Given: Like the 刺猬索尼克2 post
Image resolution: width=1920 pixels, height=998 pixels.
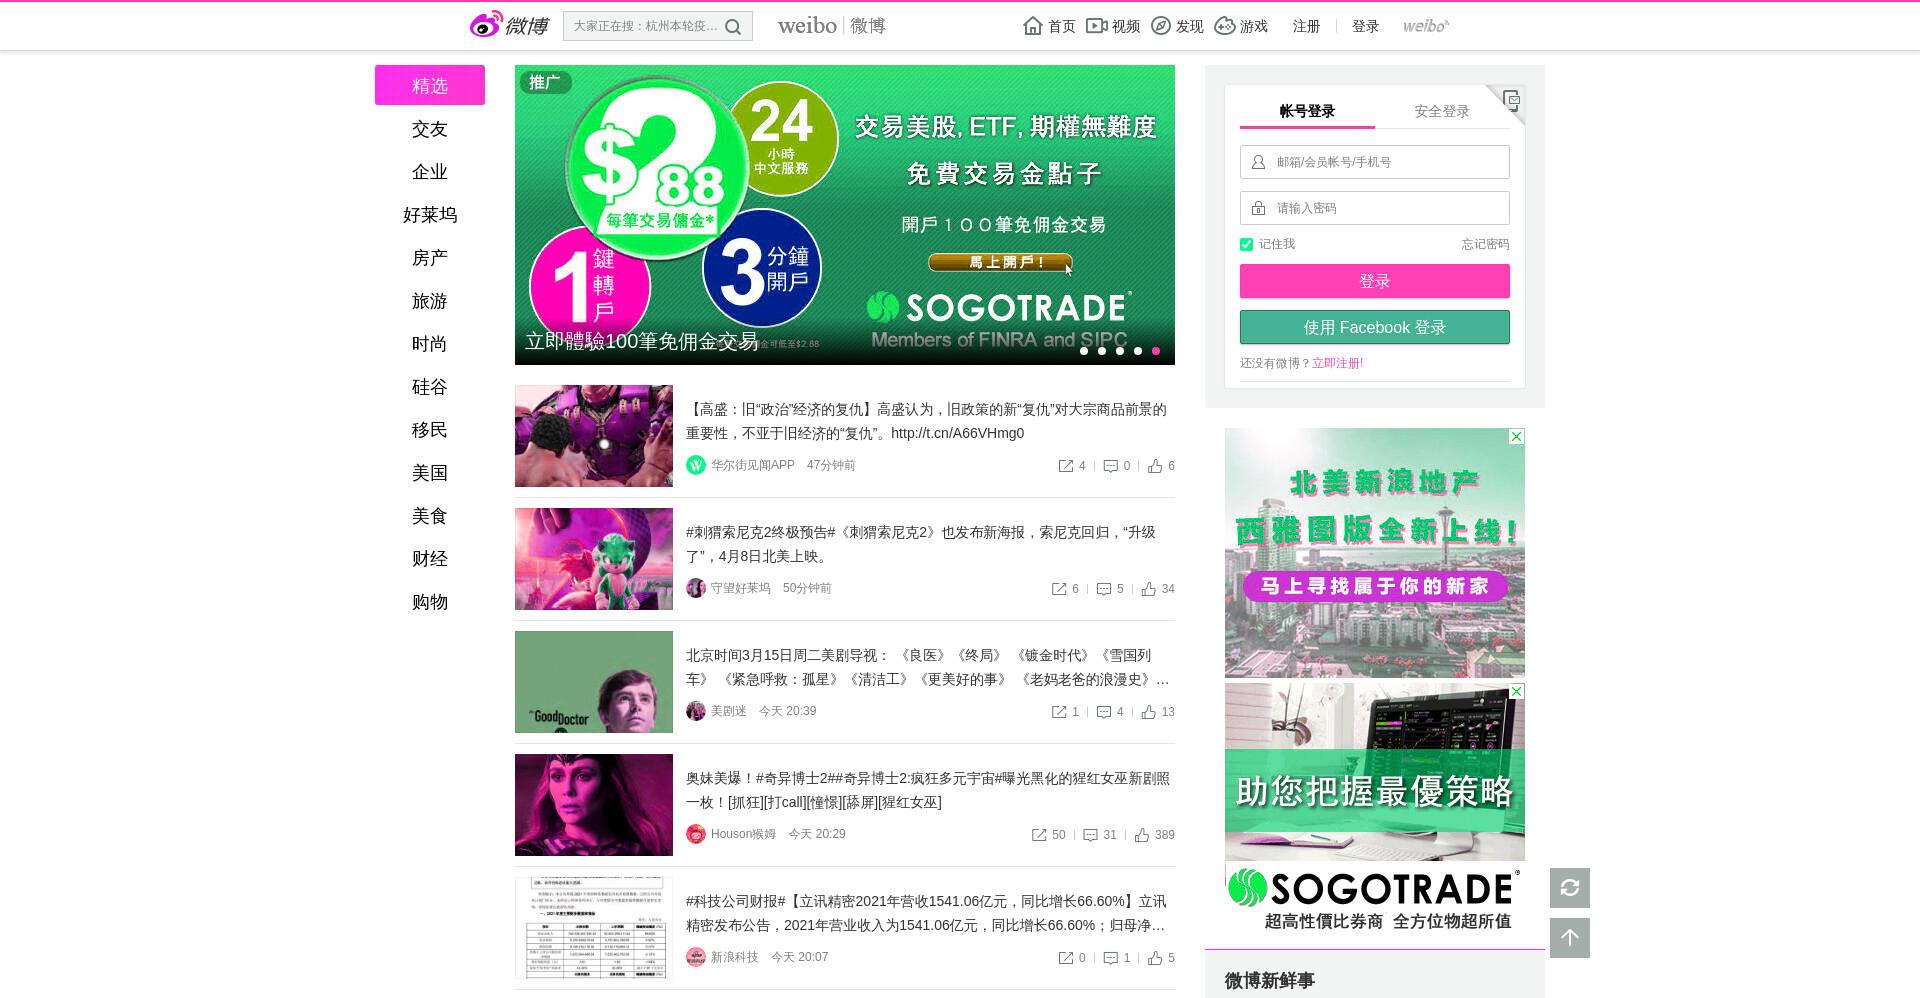Looking at the screenshot, I should [1149, 589].
